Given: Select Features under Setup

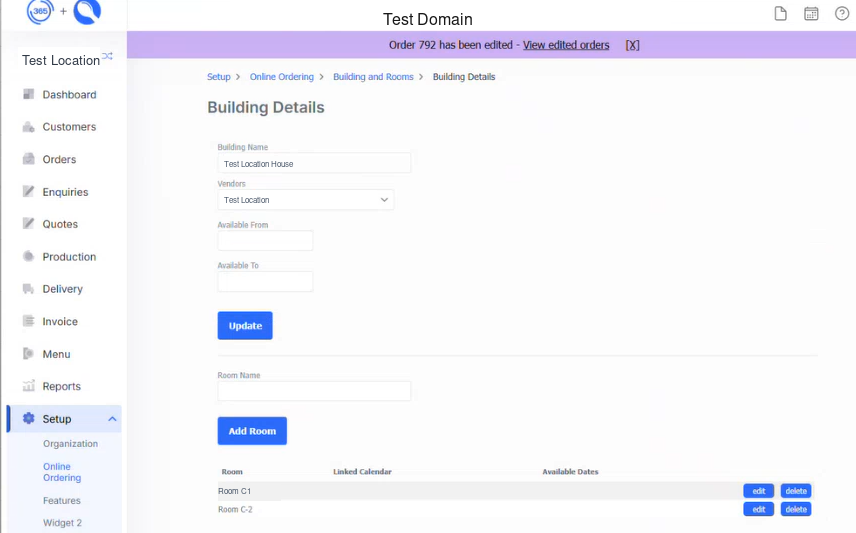Looking at the screenshot, I should point(62,500).
